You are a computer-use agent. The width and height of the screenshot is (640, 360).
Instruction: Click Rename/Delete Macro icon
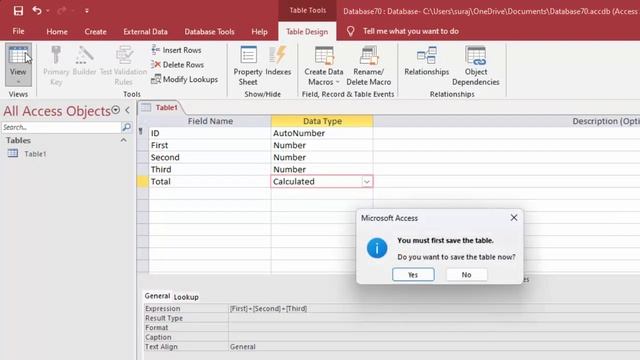(369, 55)
